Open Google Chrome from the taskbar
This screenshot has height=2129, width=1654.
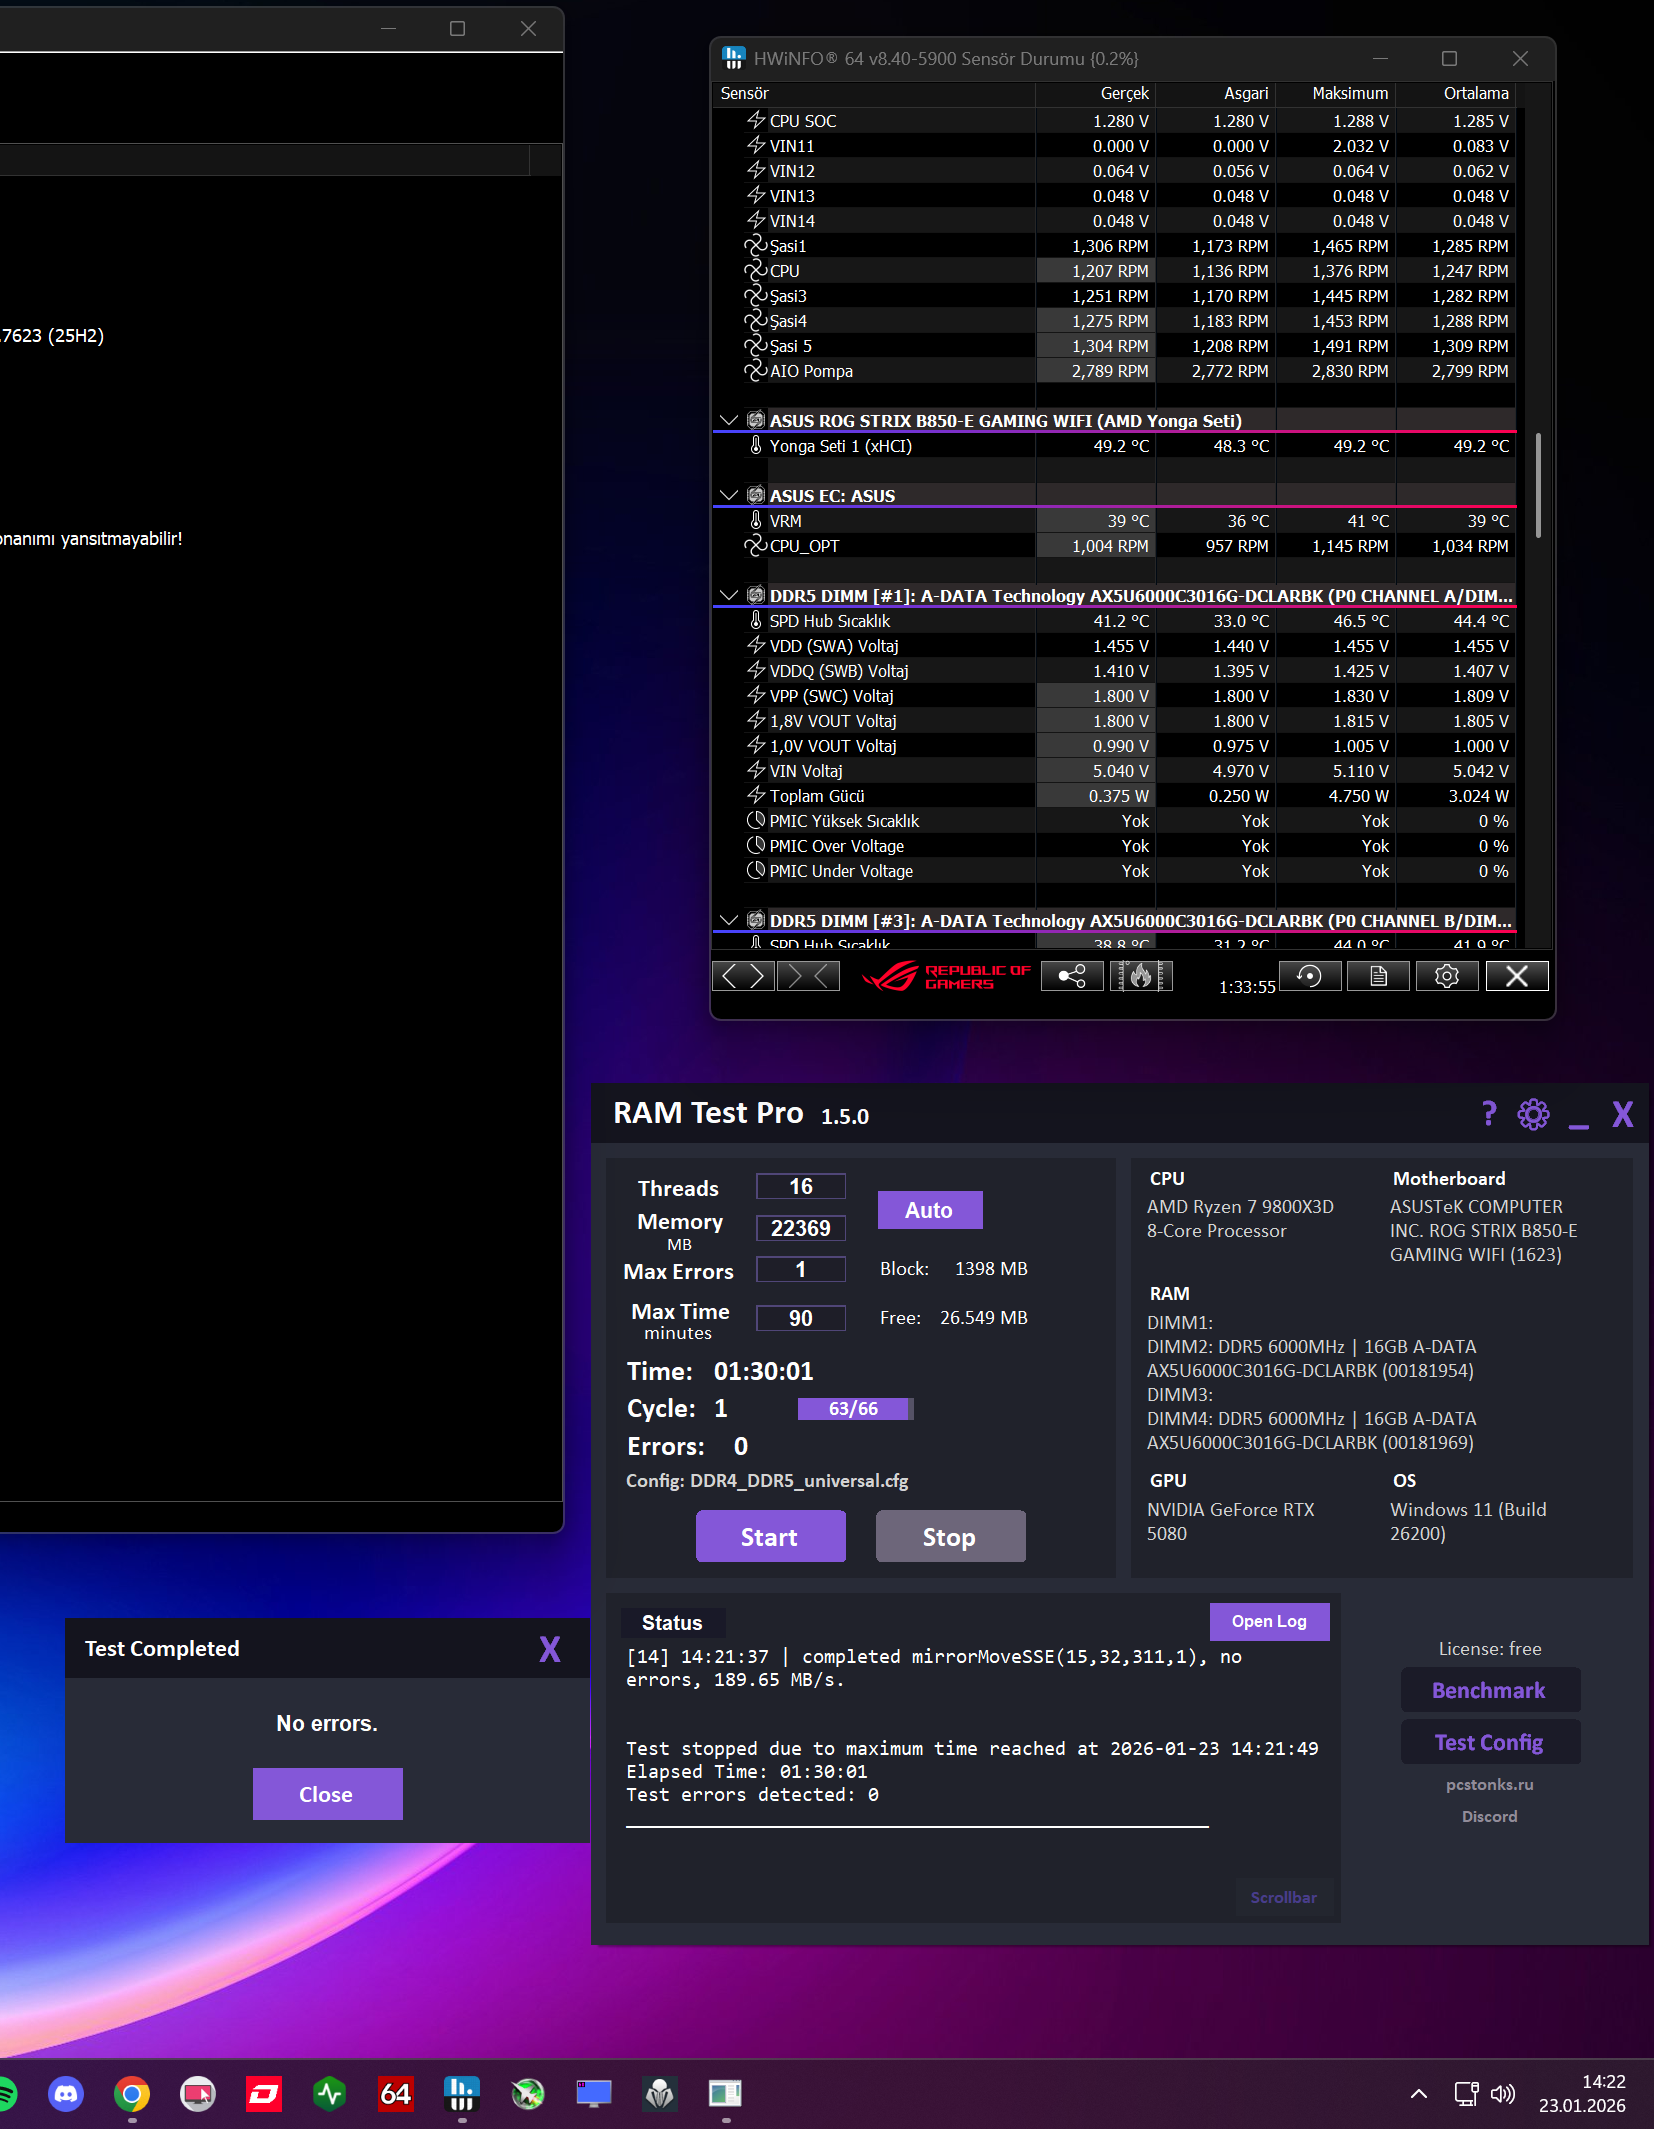point(132,2093)
